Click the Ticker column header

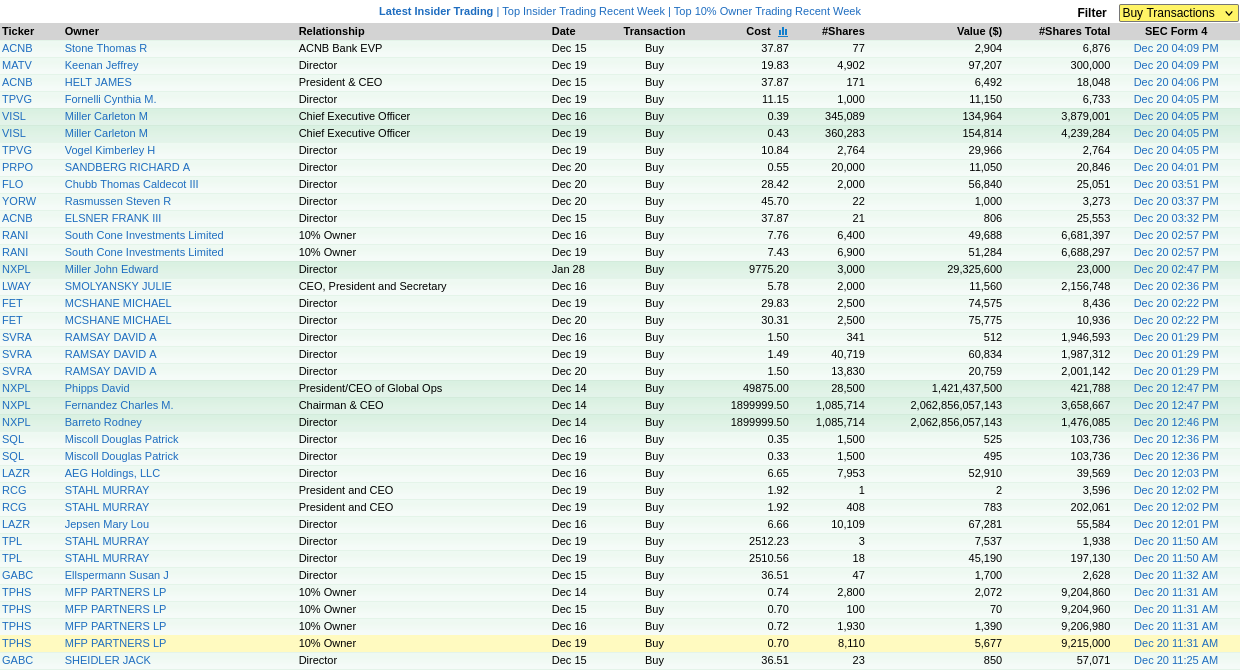coord(18,31)
